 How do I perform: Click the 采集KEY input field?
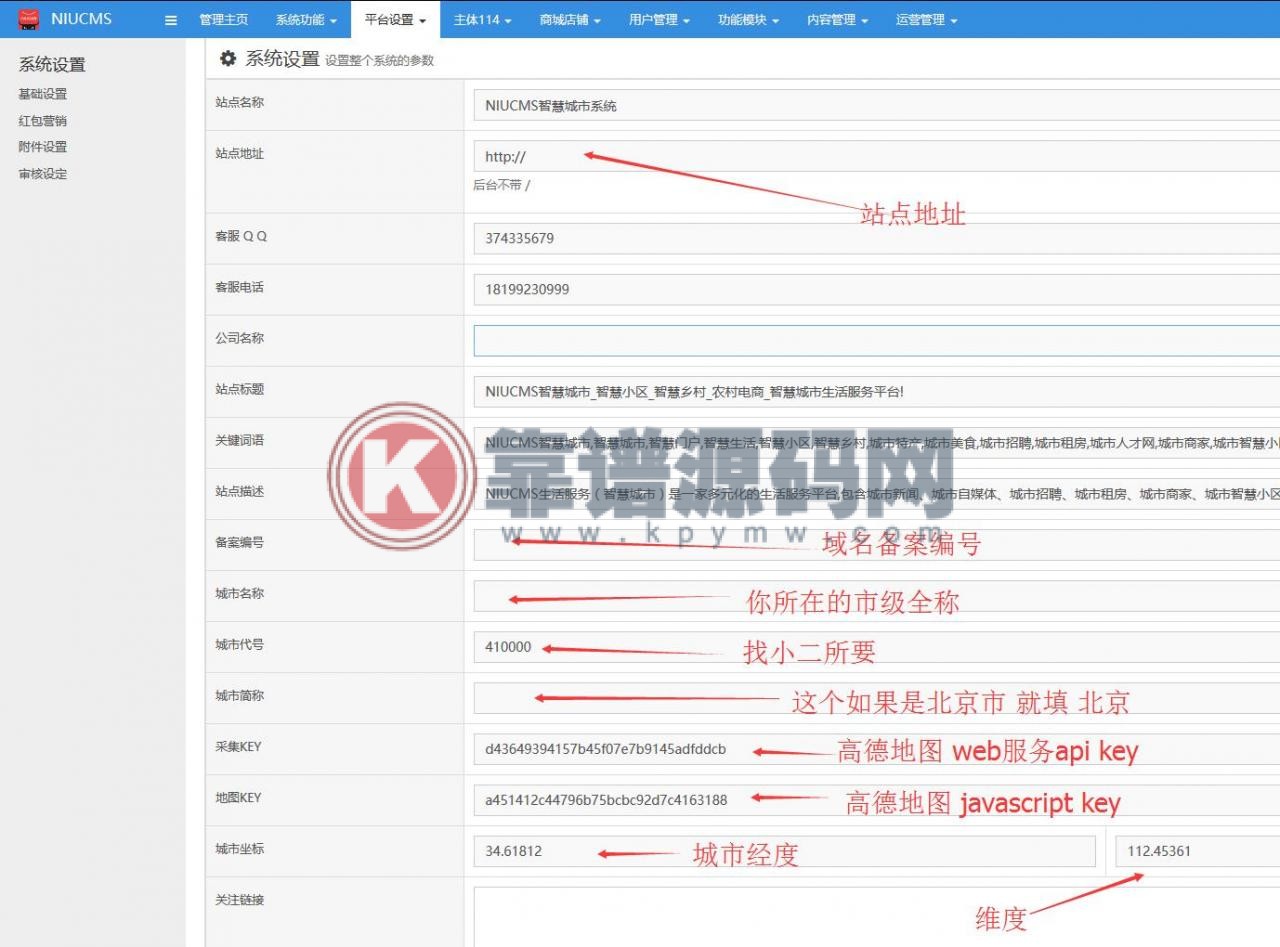pyautogui.click(x=877, y=749)
